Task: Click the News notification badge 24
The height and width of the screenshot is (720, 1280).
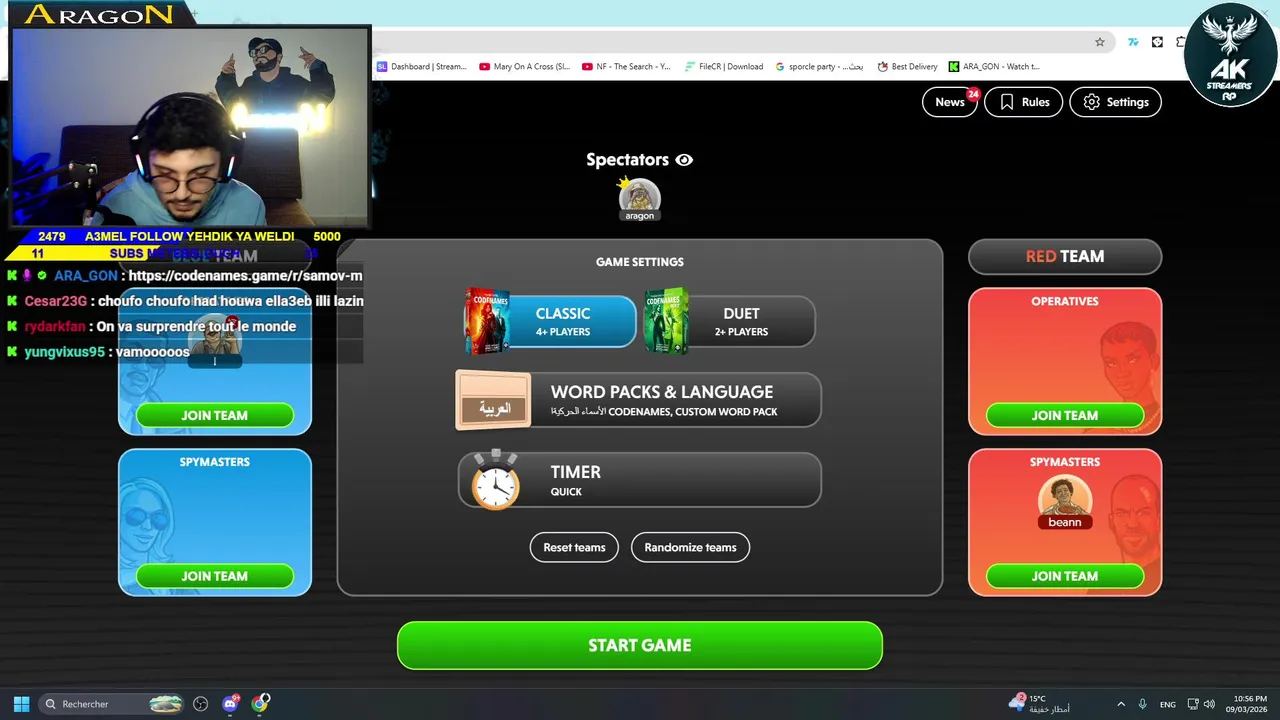Action: [972, 94]
